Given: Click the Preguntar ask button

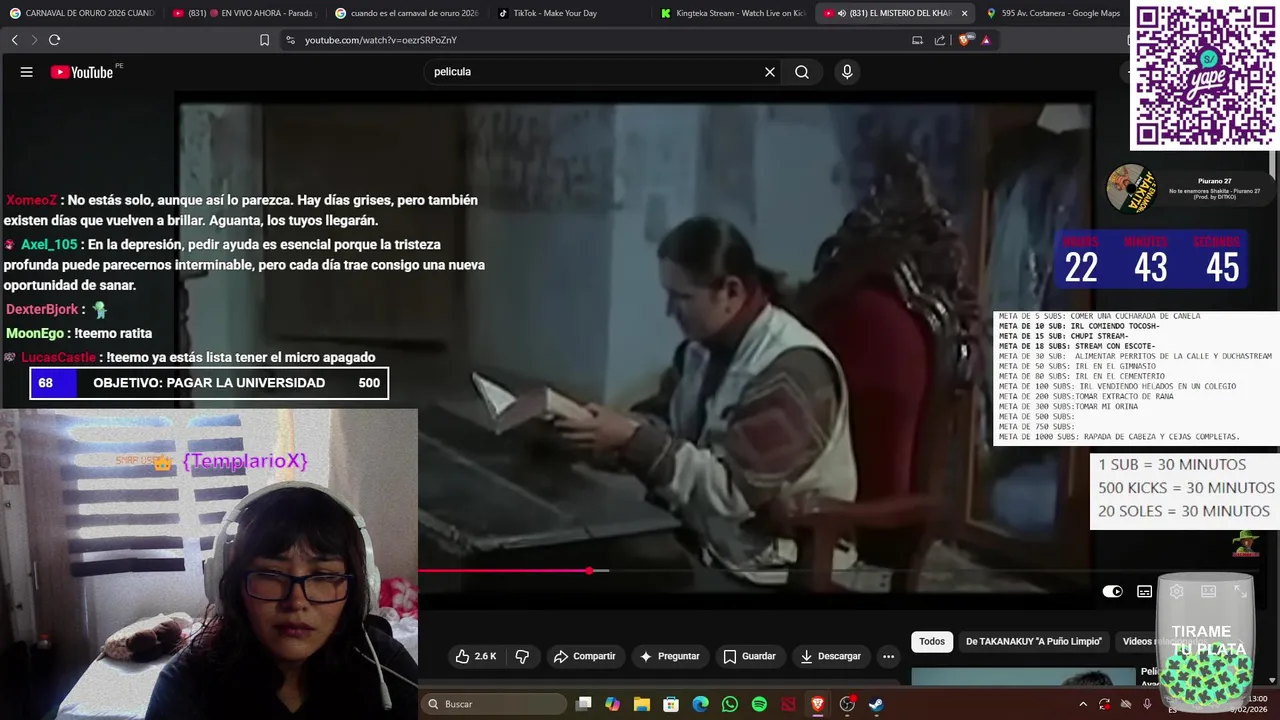Looking at the screenshot, I should (x=670, y=656).
